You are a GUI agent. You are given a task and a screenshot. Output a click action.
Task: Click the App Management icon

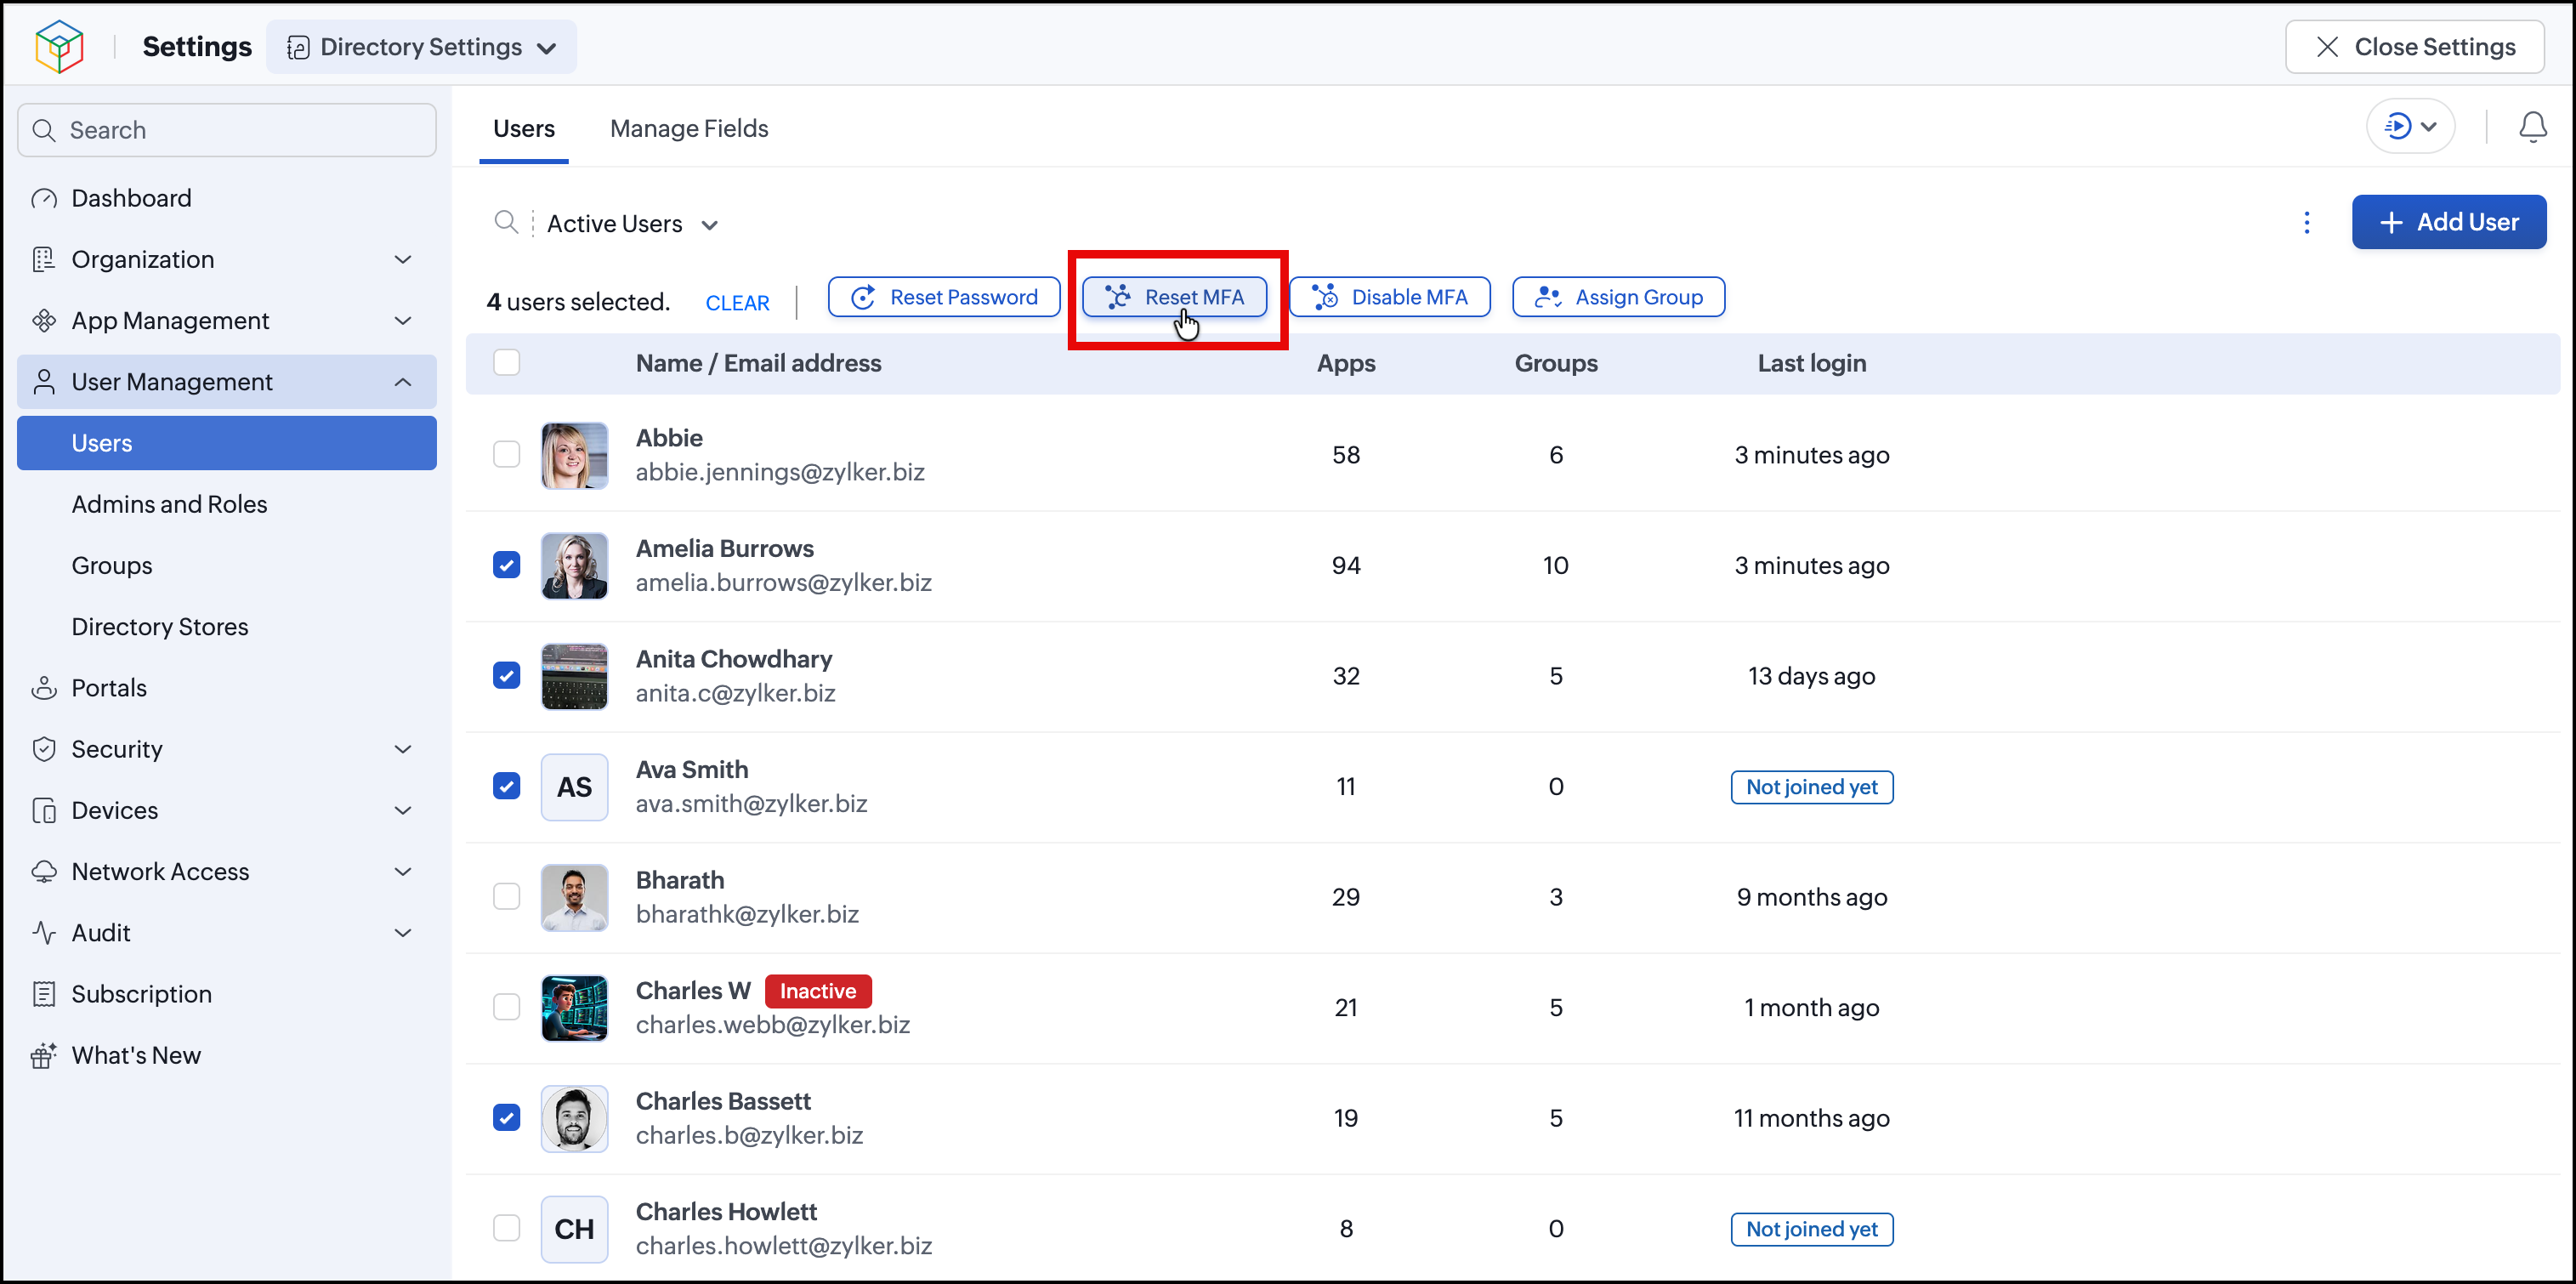point(44,320)
